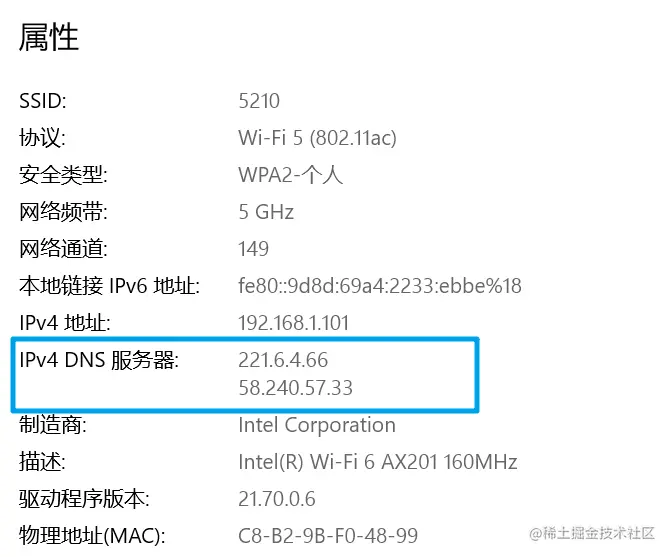This screenshot has height=557, width=671.
Task: Select the fe80 IPv6 address text
Action: click(x=380, y=286)
